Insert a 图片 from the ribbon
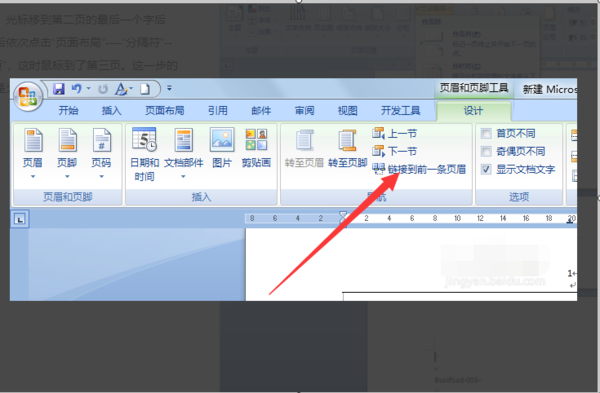600x393 pixels. tap(222, 148)
